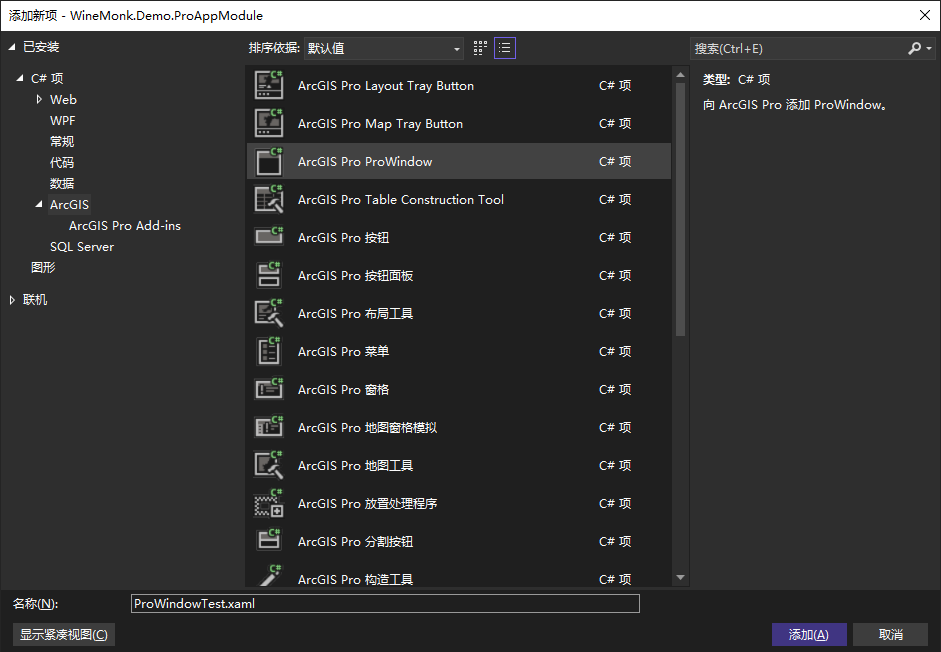This screenshot has width=941, height=652.
Task: Select 数据 category in the tree
Action: 62,183
